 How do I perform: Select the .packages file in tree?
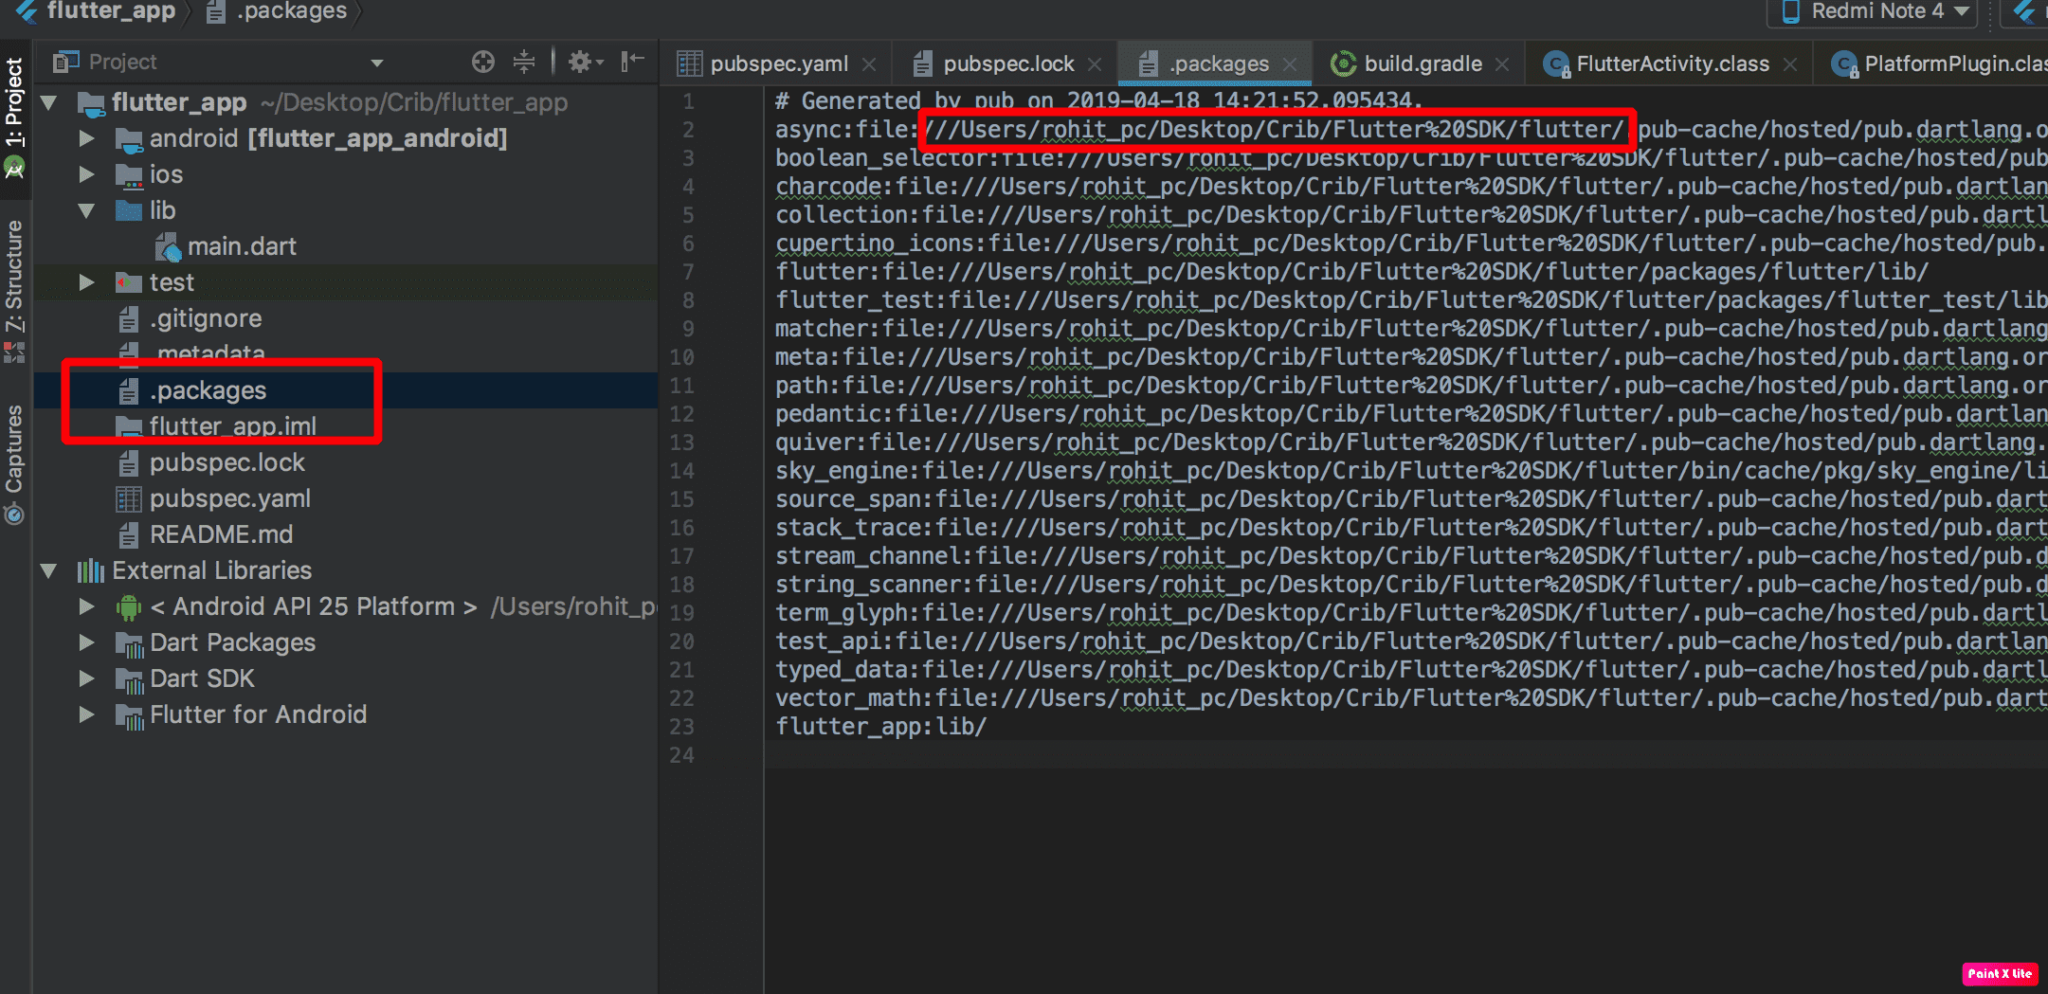pos(208,390)
